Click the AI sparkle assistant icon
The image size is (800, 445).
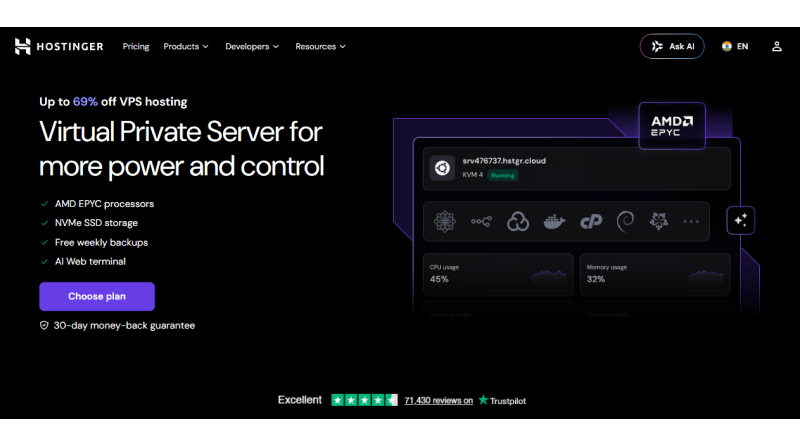(x=740, y=220)
